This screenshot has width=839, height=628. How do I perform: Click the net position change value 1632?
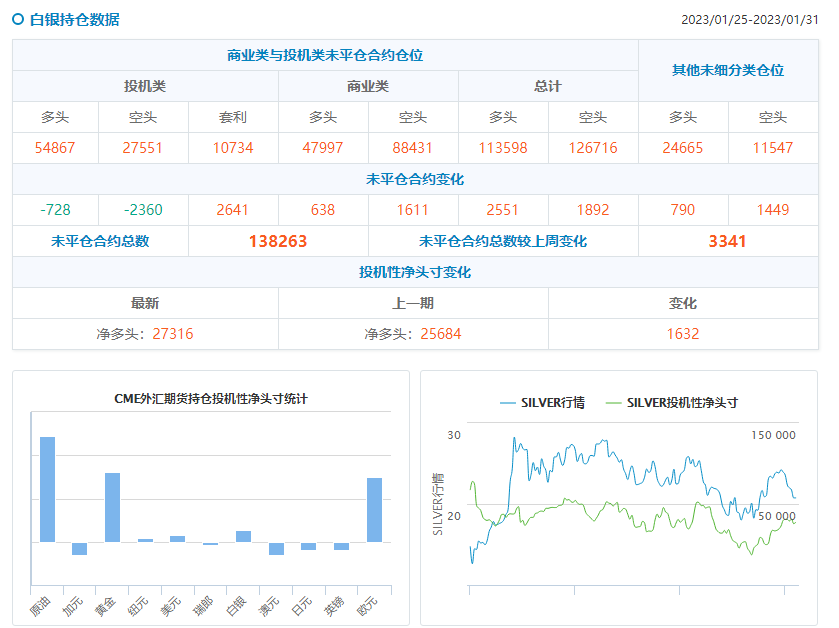click(x=683, y=334)
